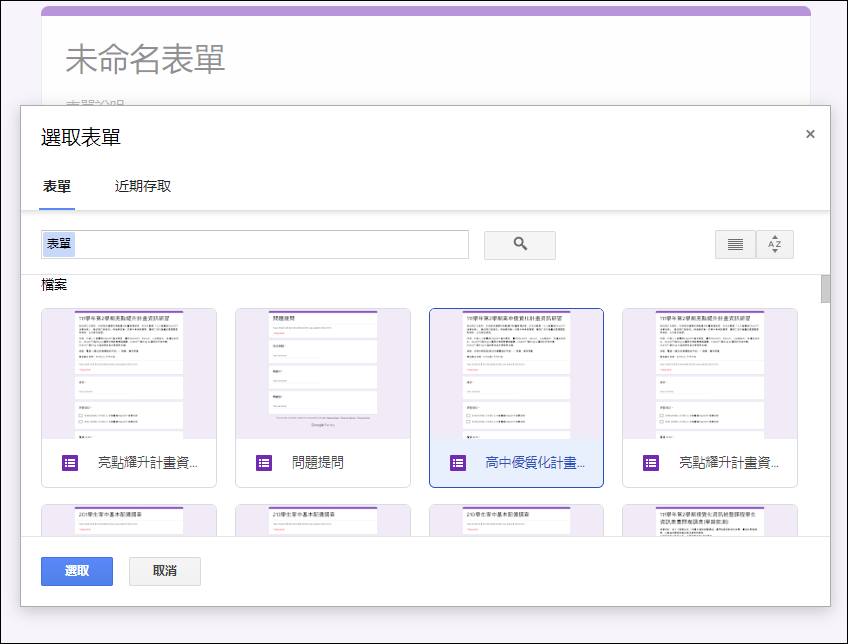Sort files with the A-Z icon
The width and height of the screenshot is (848, 644).
click(775, 244)
